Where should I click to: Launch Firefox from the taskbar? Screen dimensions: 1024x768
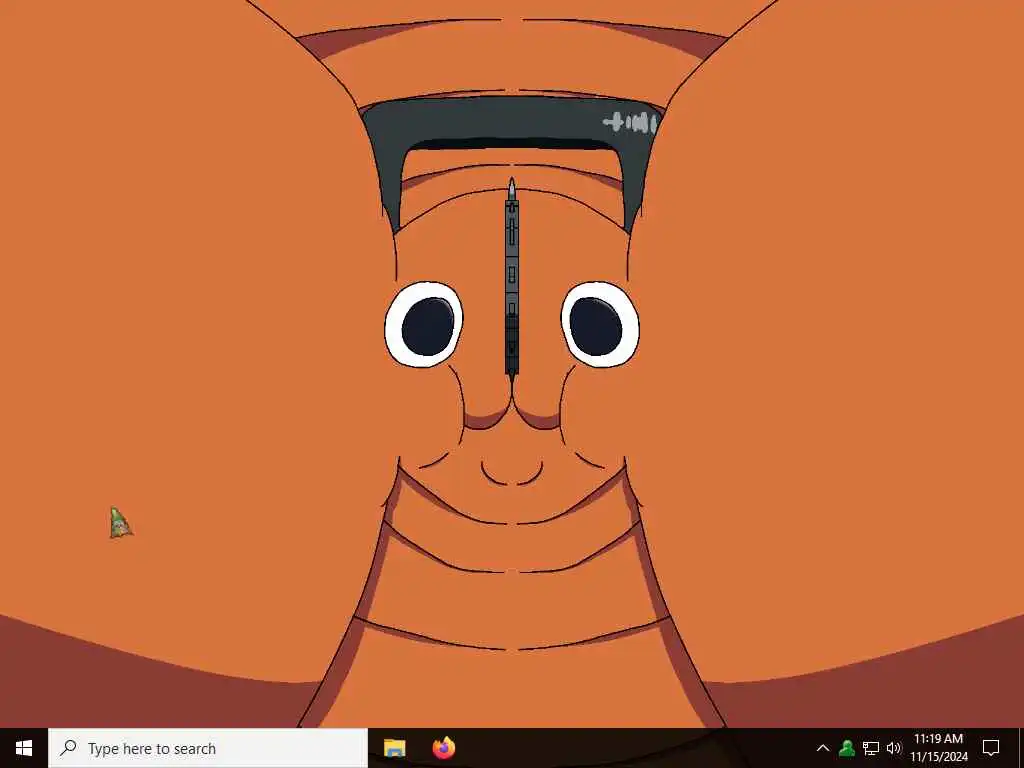click(444, 748)
